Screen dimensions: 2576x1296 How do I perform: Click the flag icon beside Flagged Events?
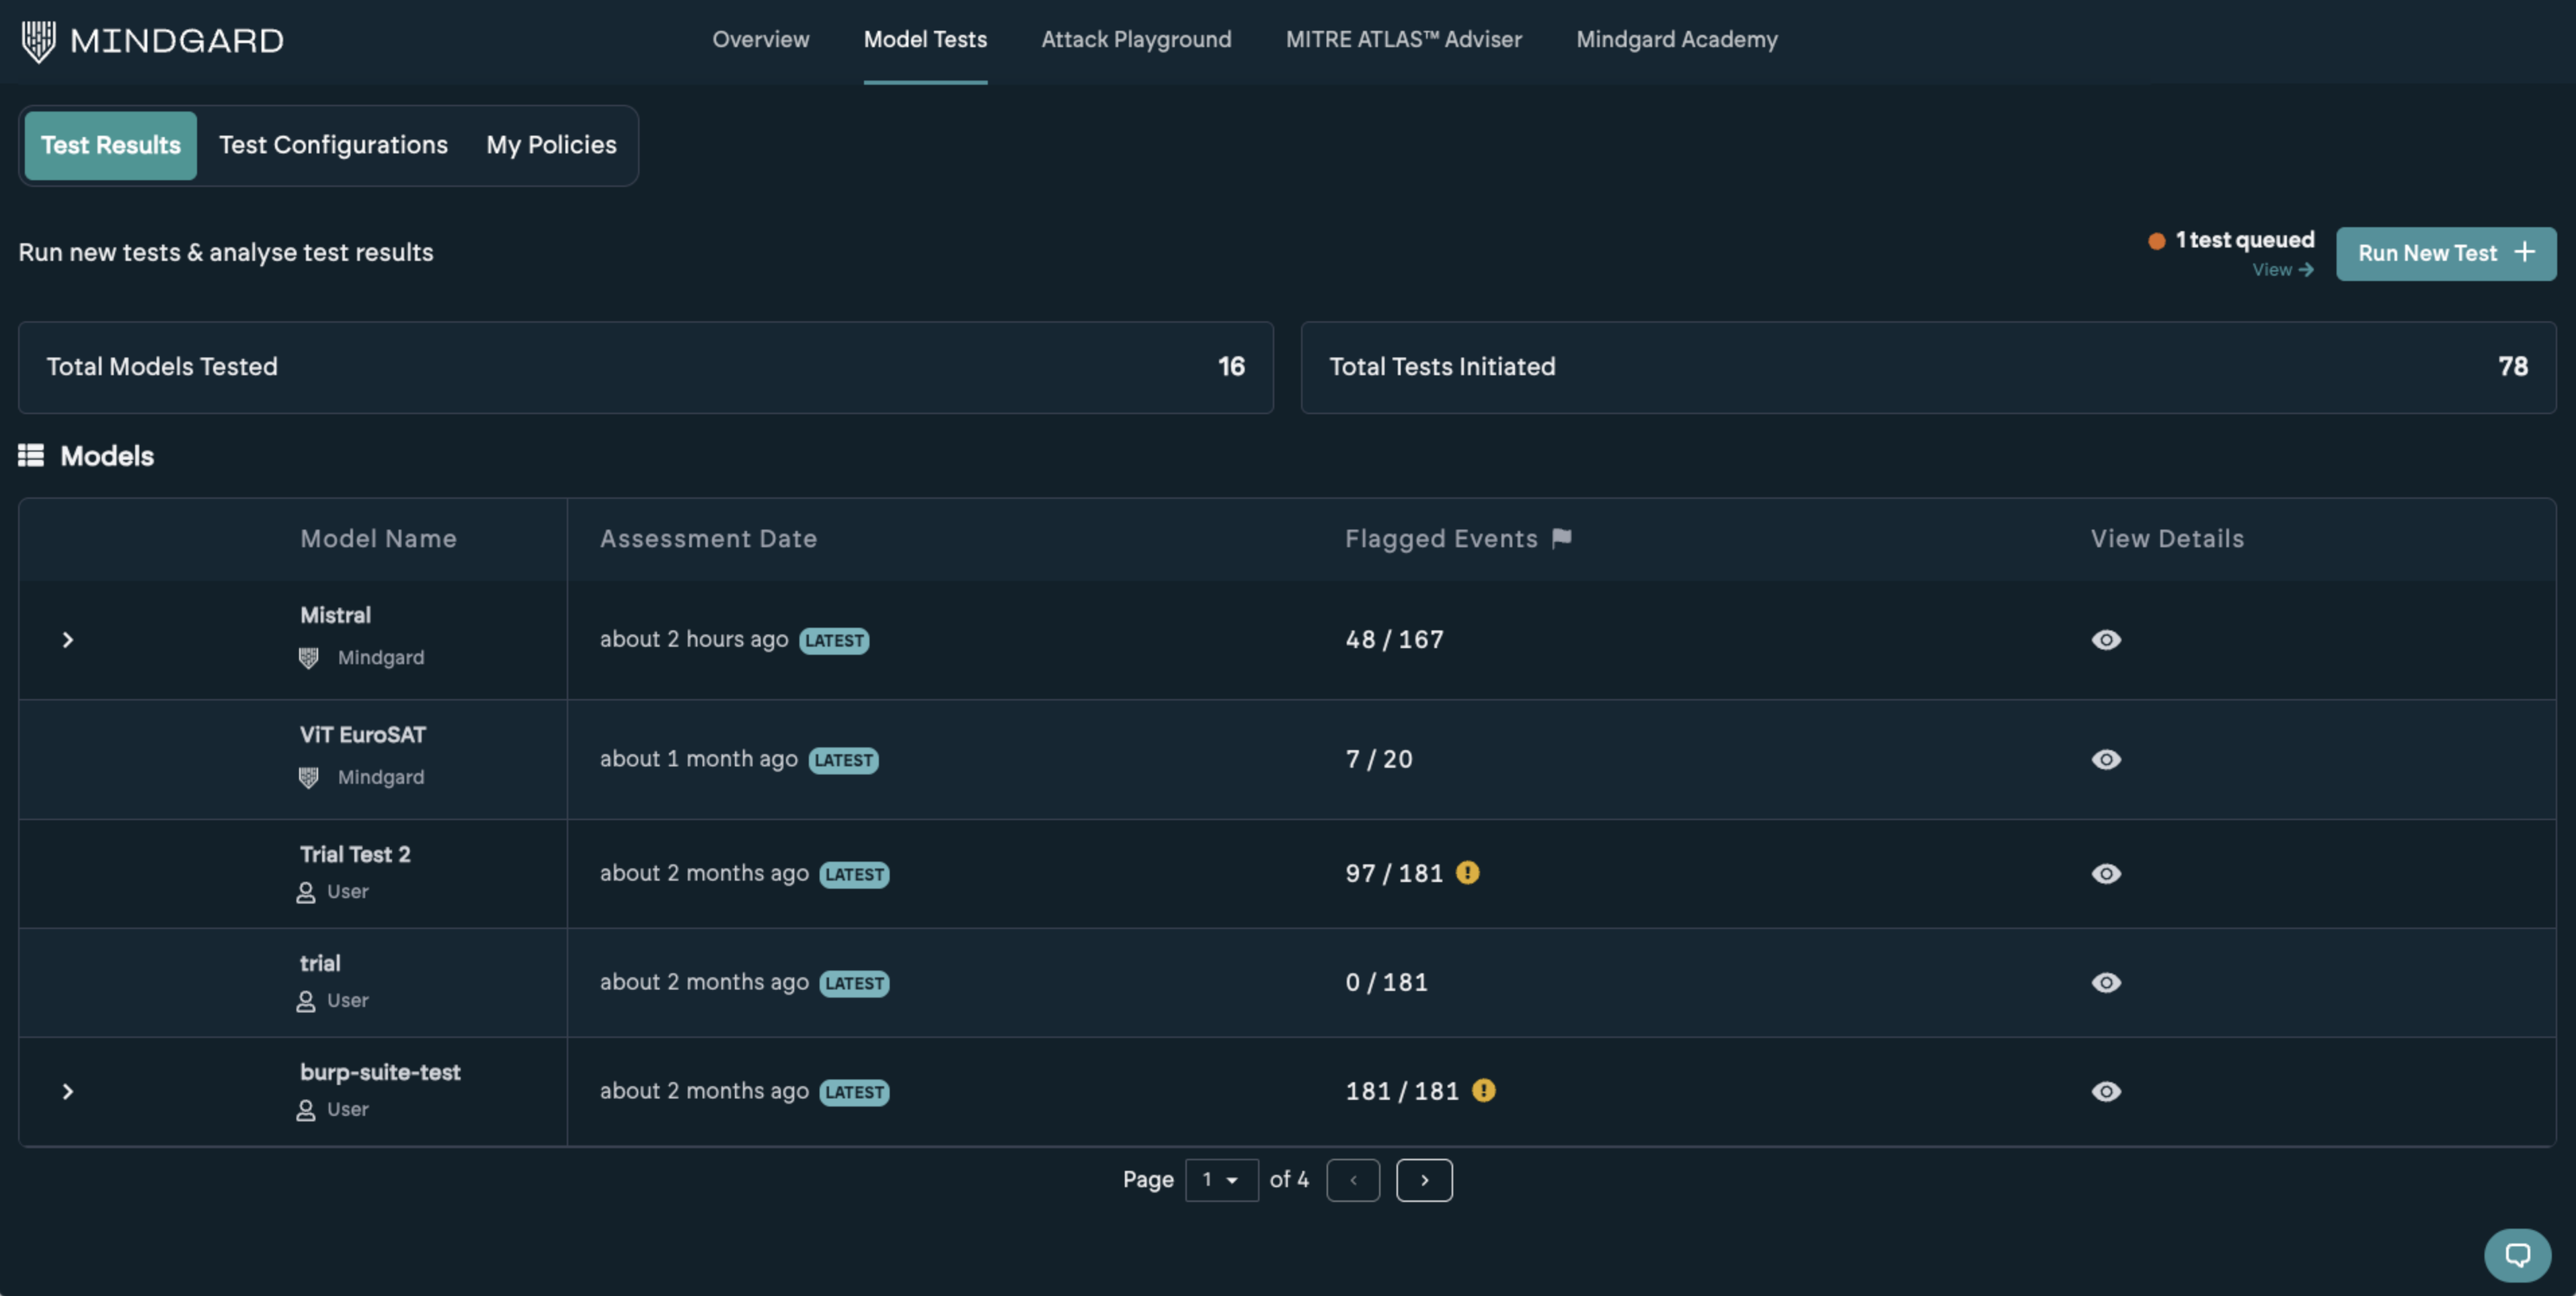click(1561, 538)
